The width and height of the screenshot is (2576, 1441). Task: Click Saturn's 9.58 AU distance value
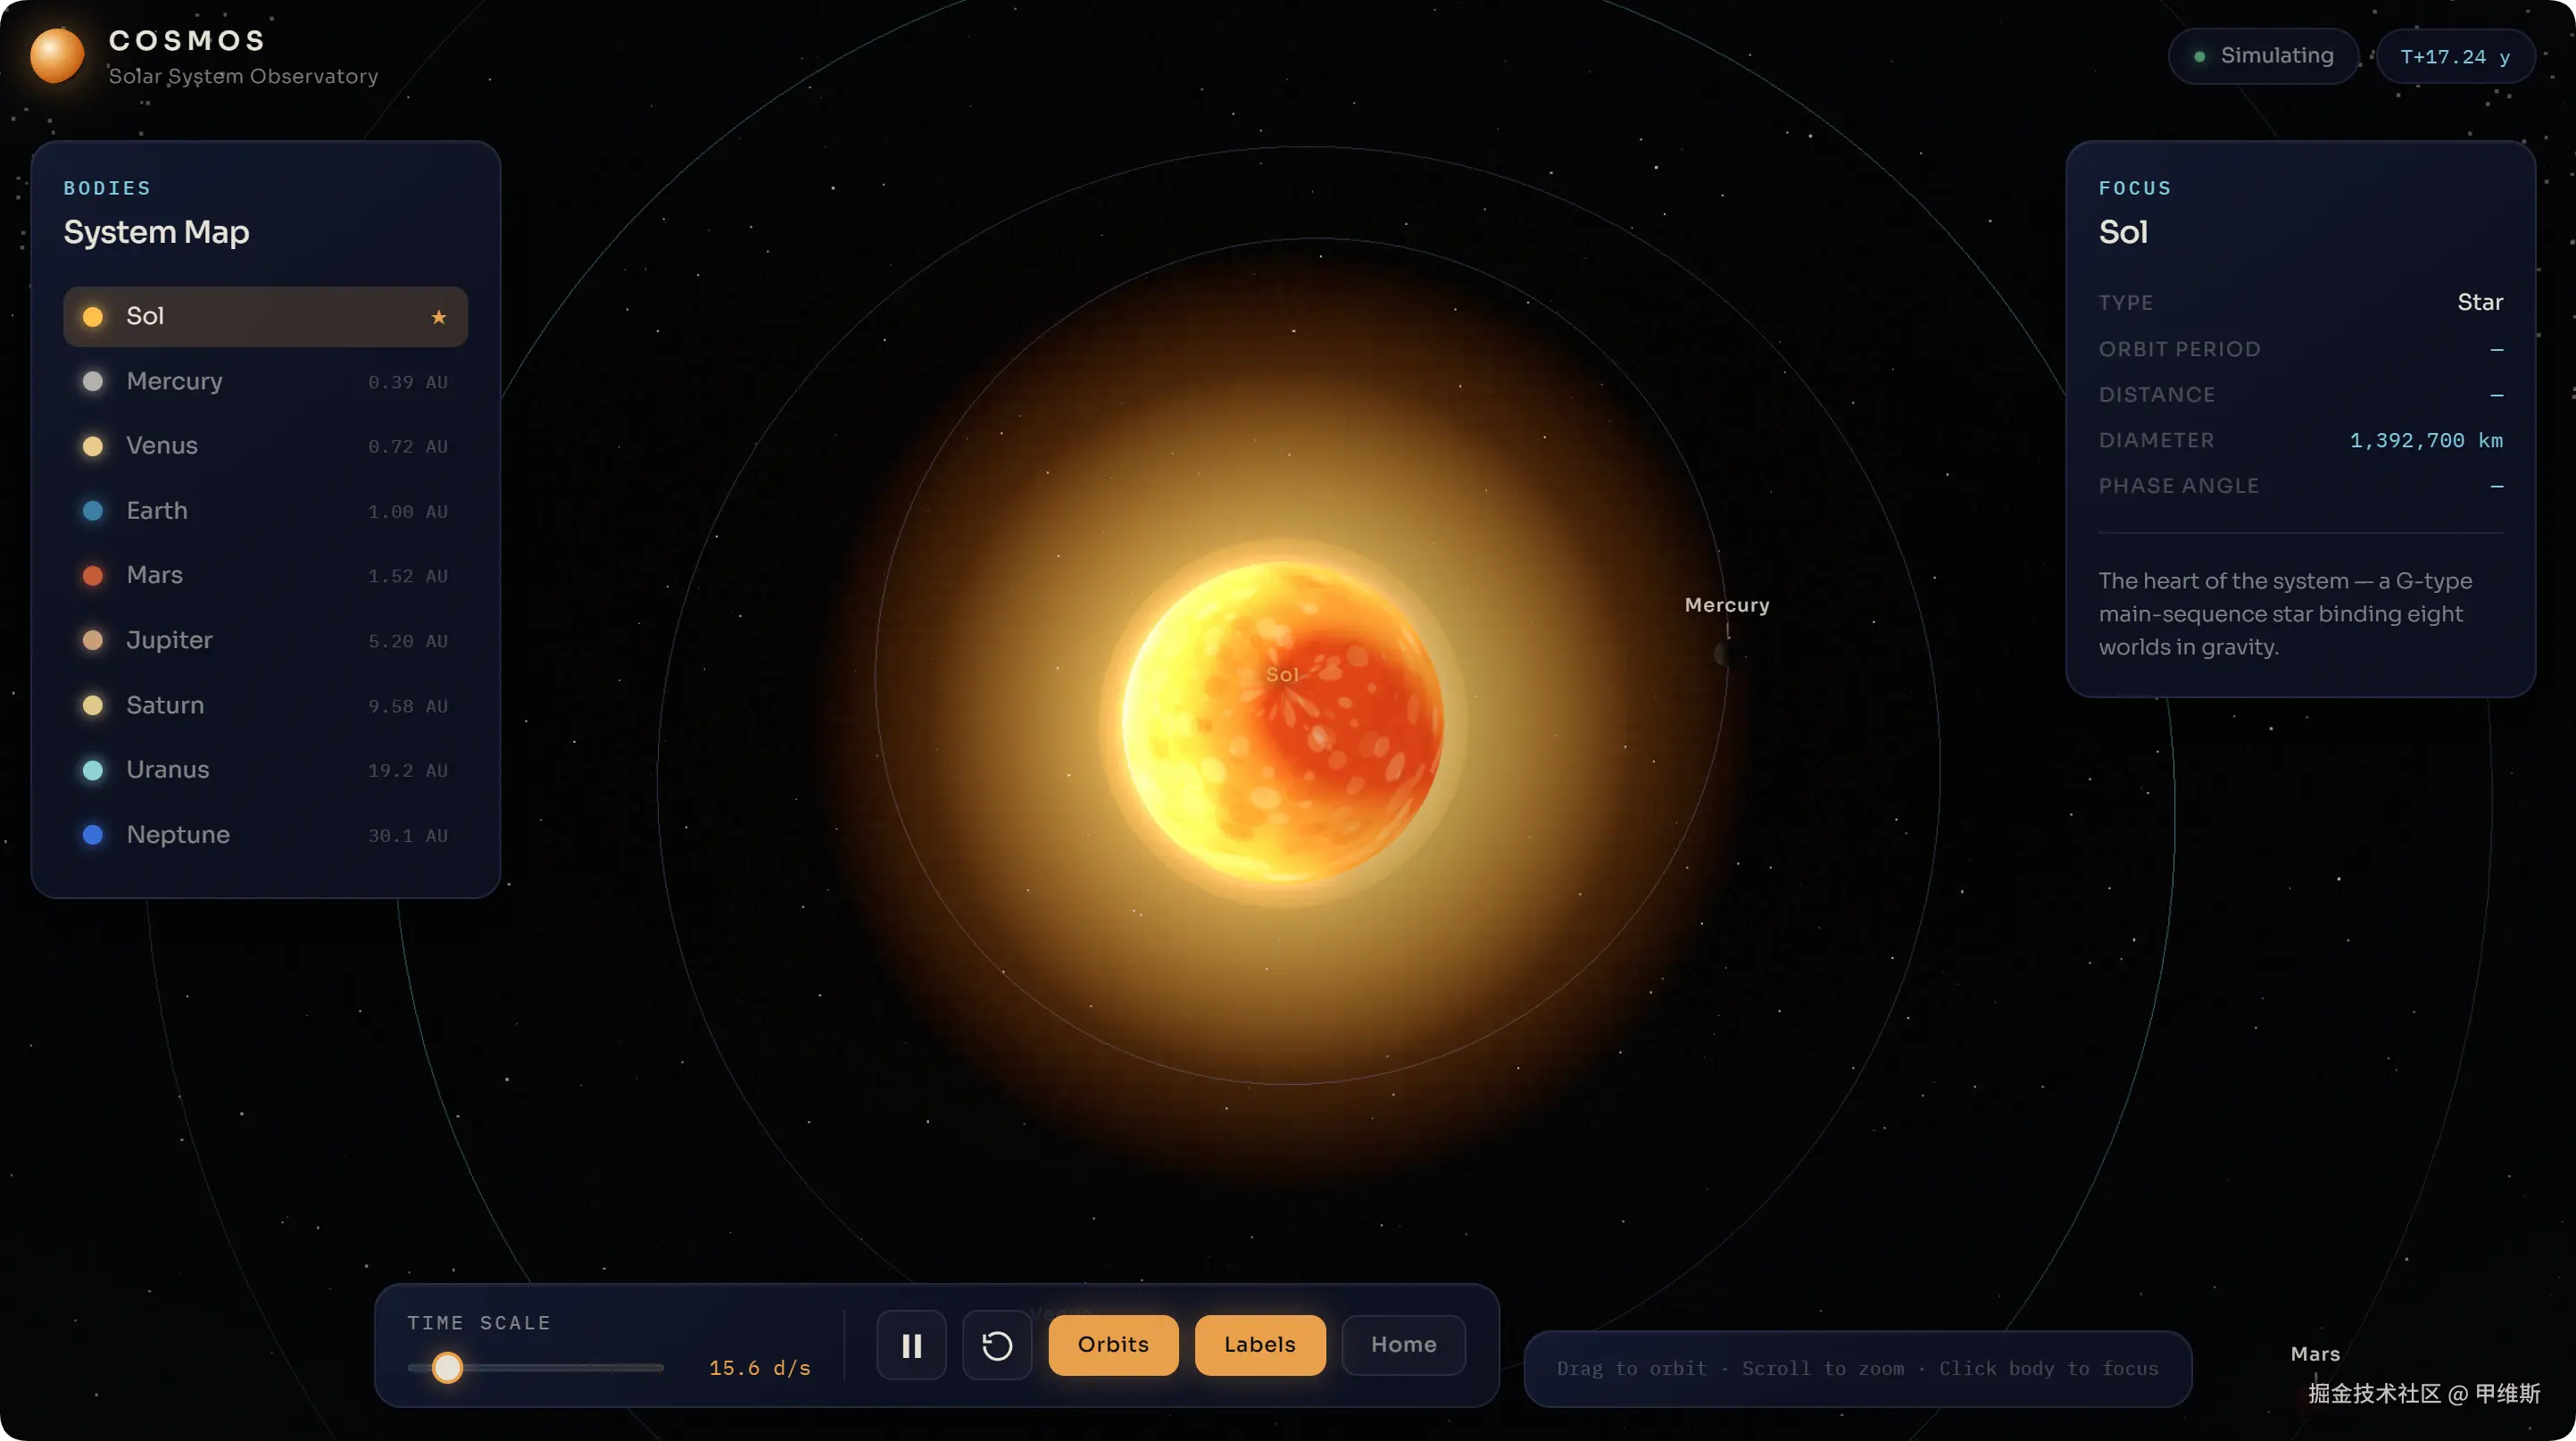click(407, 707)
